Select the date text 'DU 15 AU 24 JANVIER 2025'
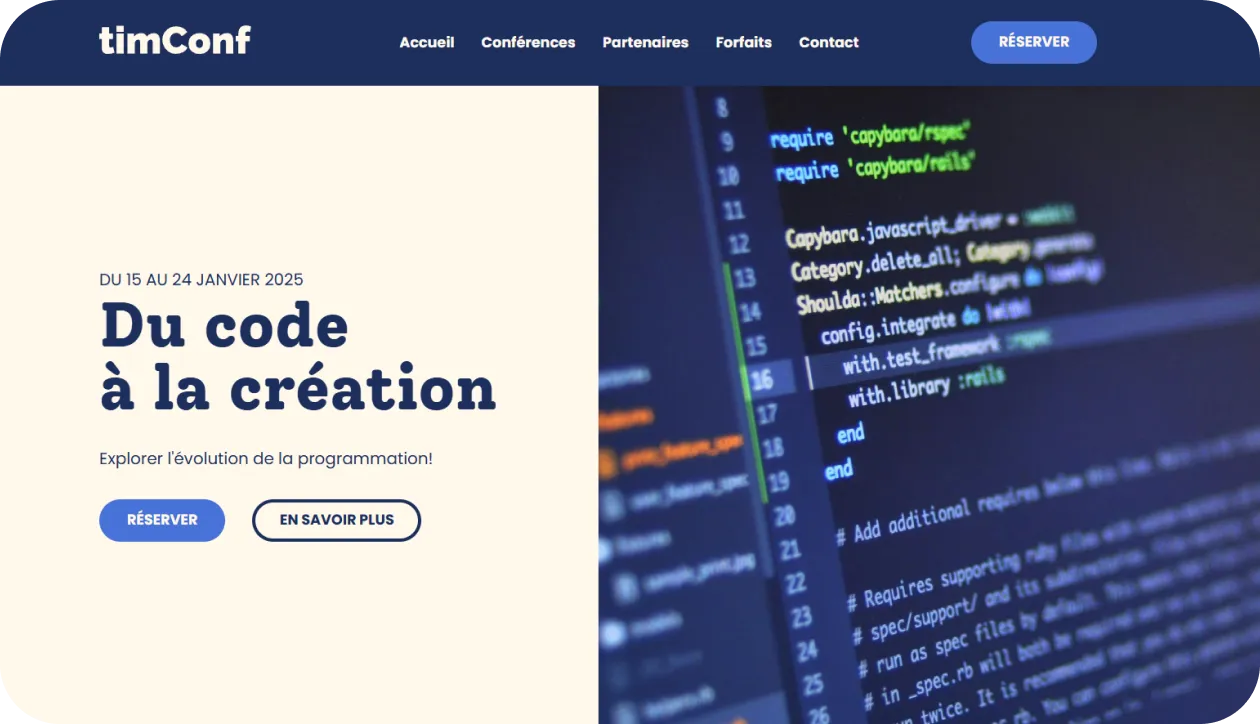Viewport: 1260px width, 724px height. click(200, 280)
